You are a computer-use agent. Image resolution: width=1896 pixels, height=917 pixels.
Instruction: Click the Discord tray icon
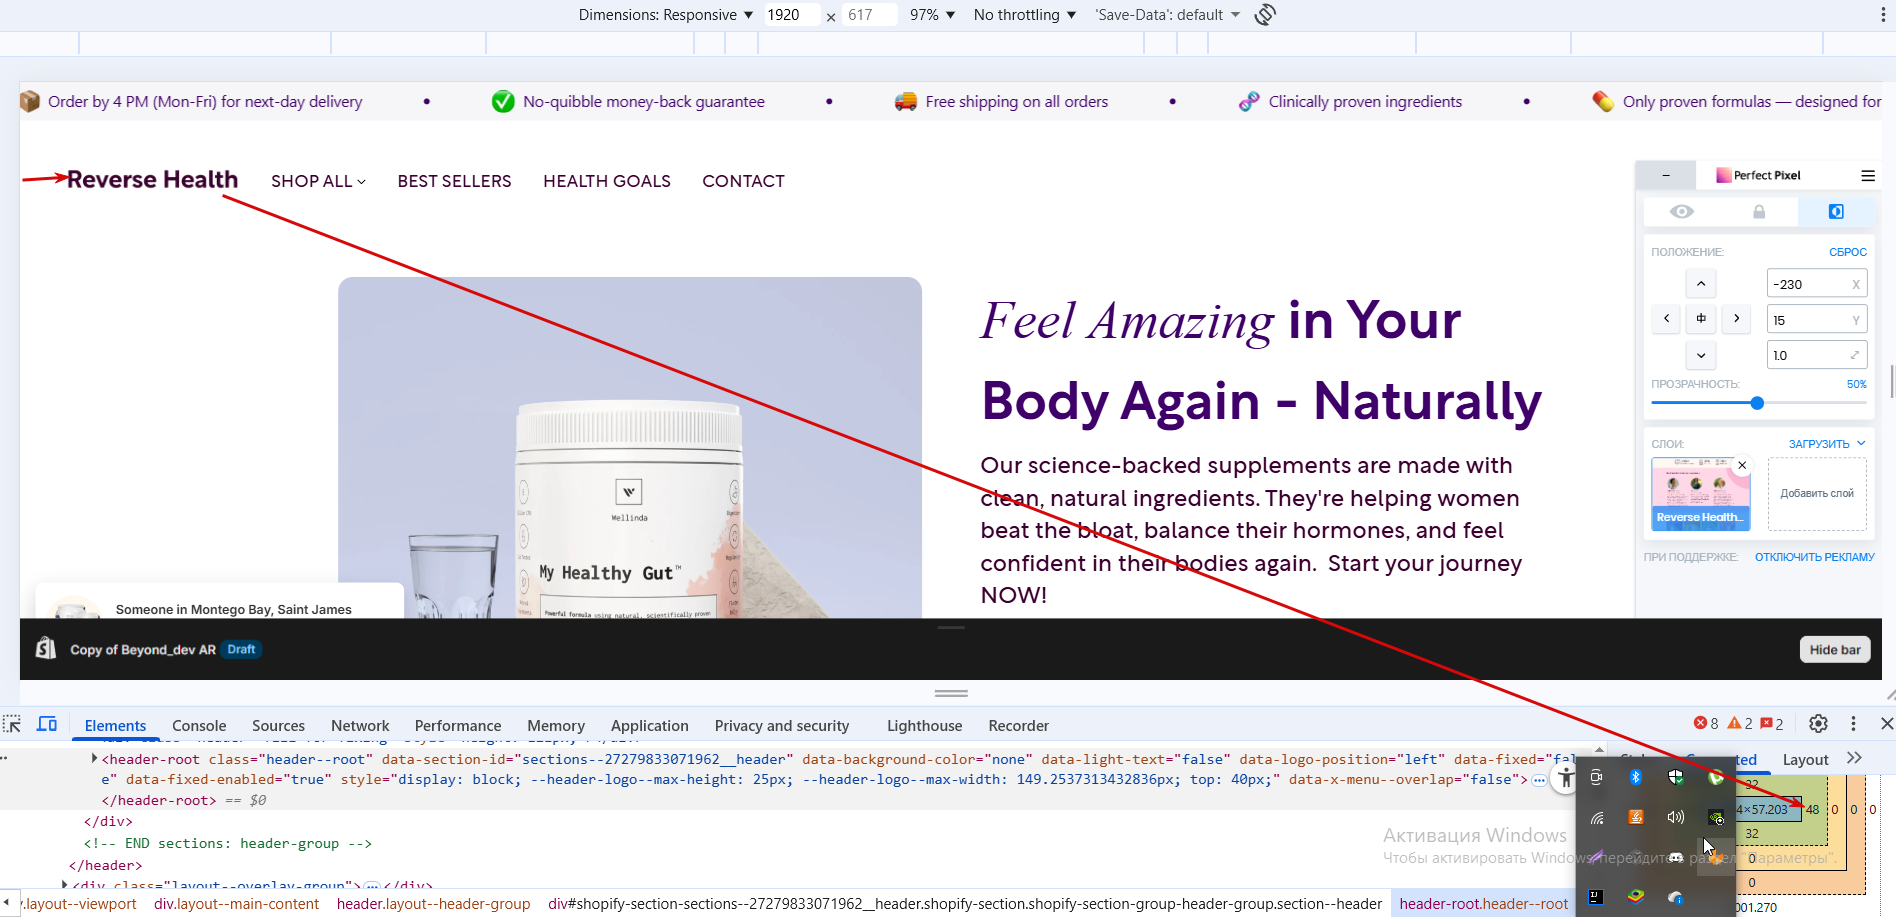click(1675, 857)
